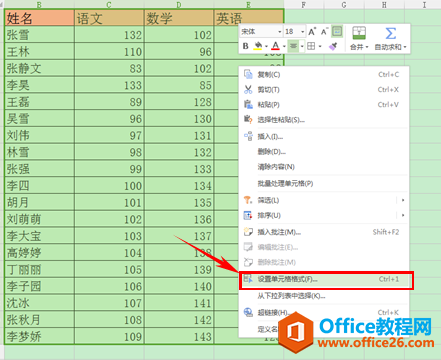Apply borders with the border grid icon
The height and width of the screenshot is (360, 441).
pyautogui.click(x=311, y=46)
